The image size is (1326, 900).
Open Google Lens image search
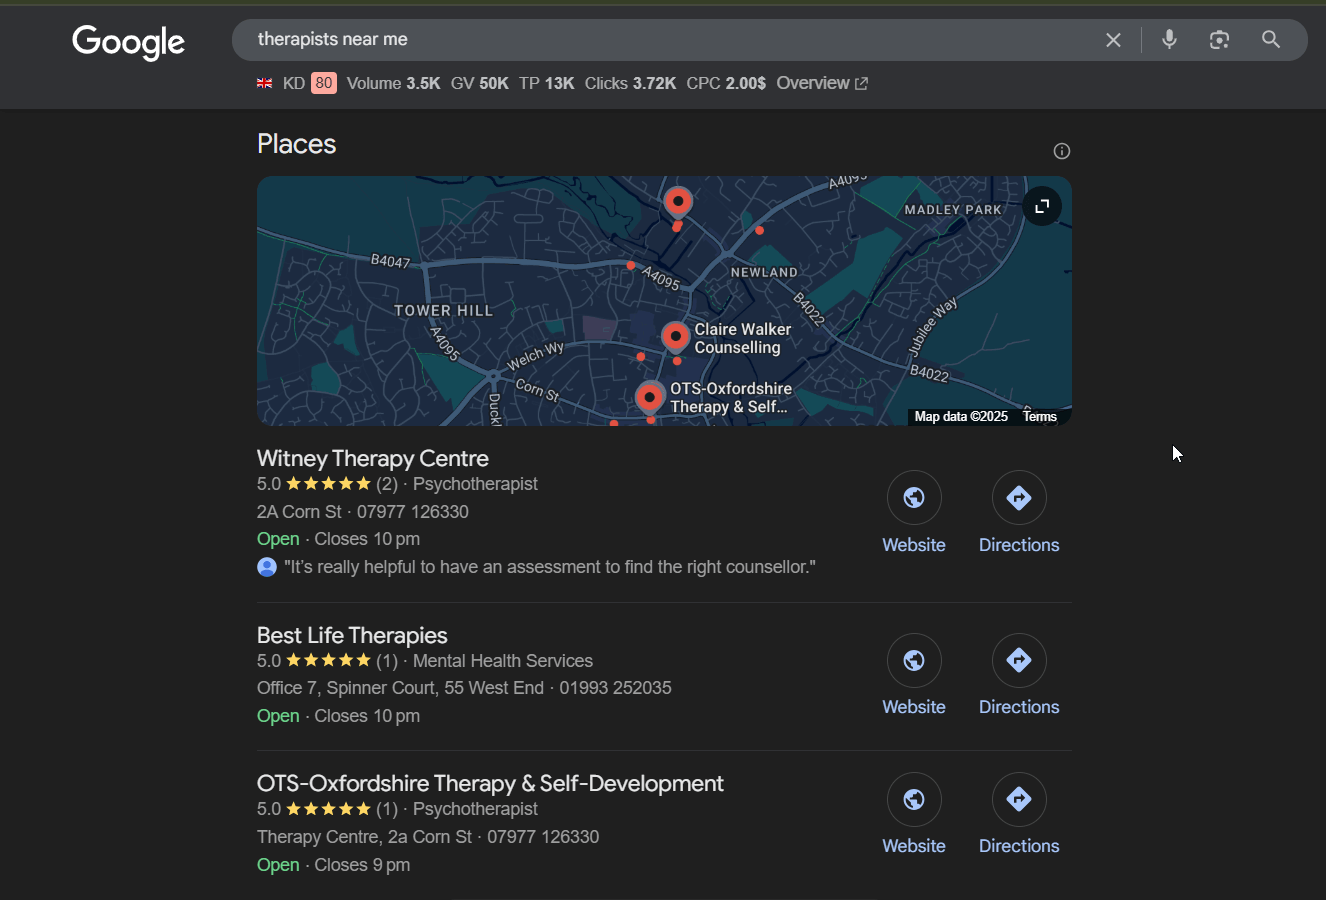(1219, 40)
